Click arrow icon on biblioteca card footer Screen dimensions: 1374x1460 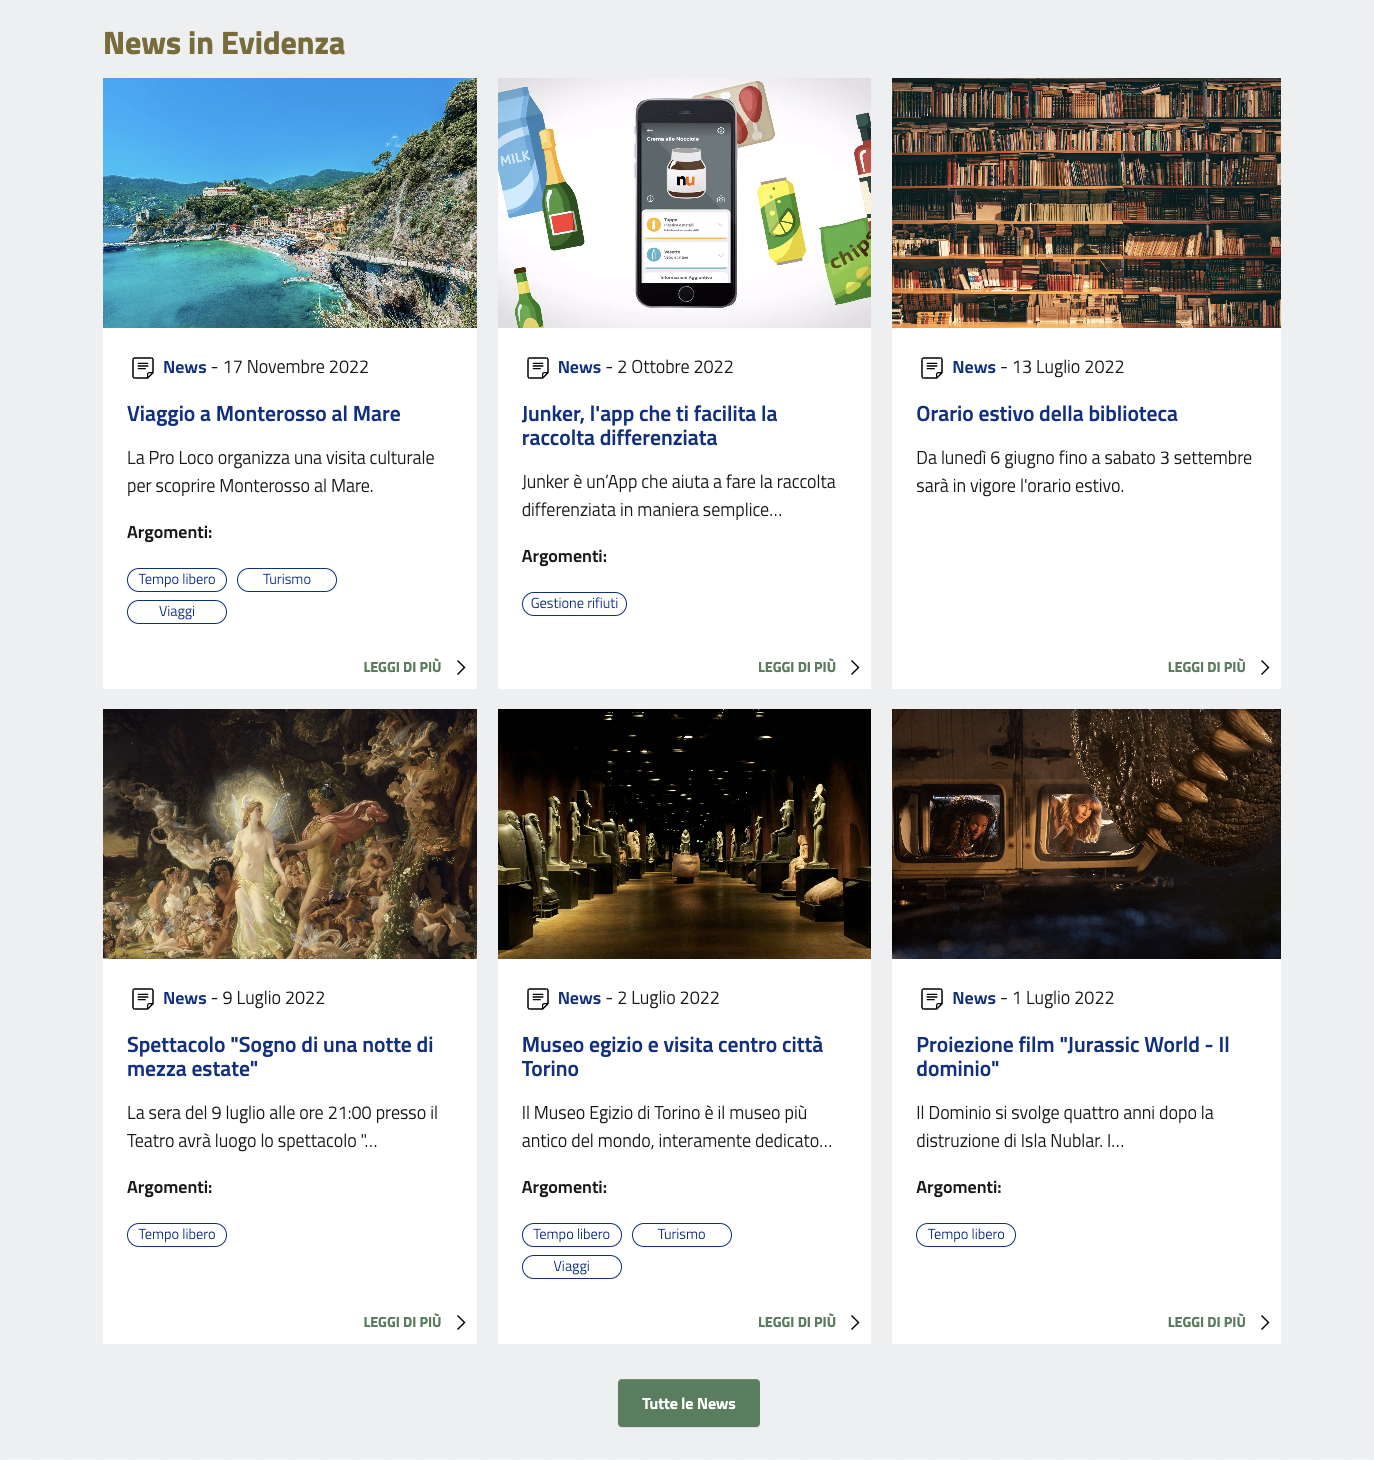(x=1265, y=668)
